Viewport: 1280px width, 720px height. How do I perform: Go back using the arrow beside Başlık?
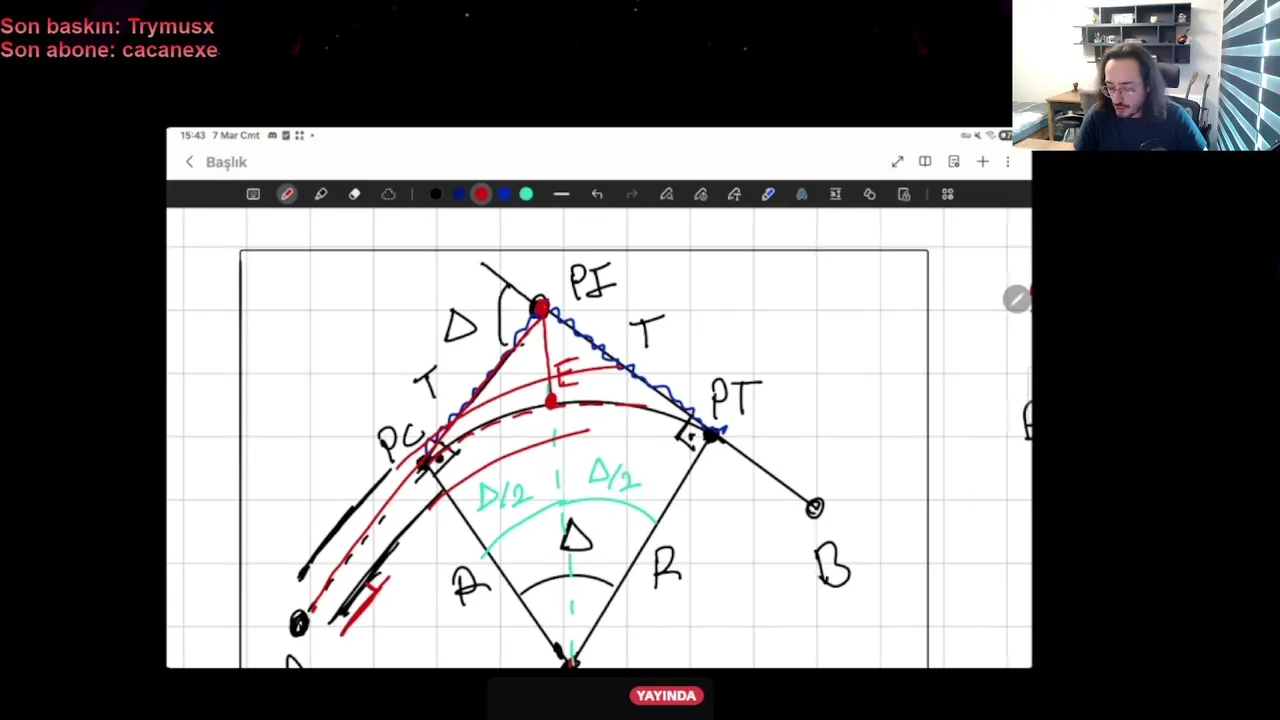tap(190, 162)
